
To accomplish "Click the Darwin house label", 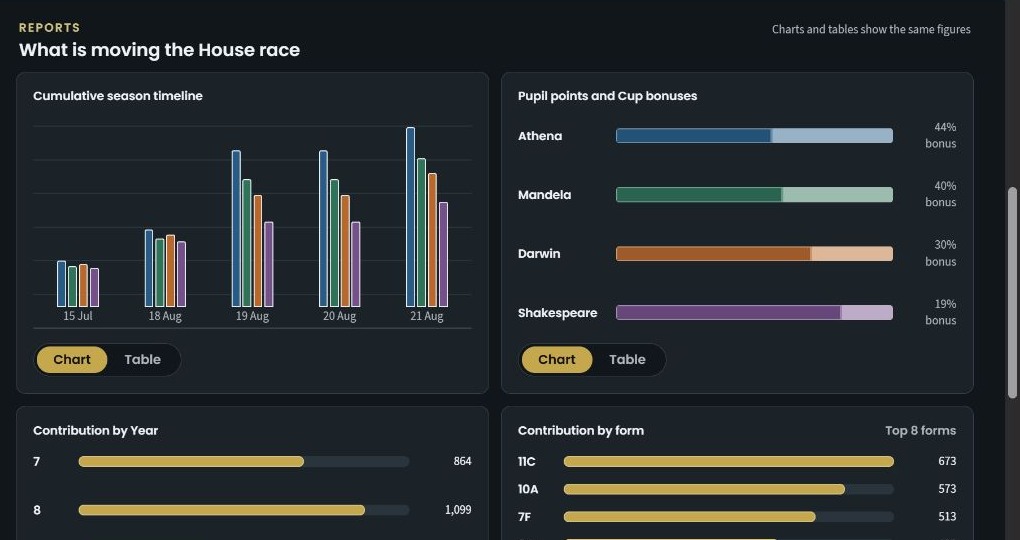I will (x=539, y=254).
